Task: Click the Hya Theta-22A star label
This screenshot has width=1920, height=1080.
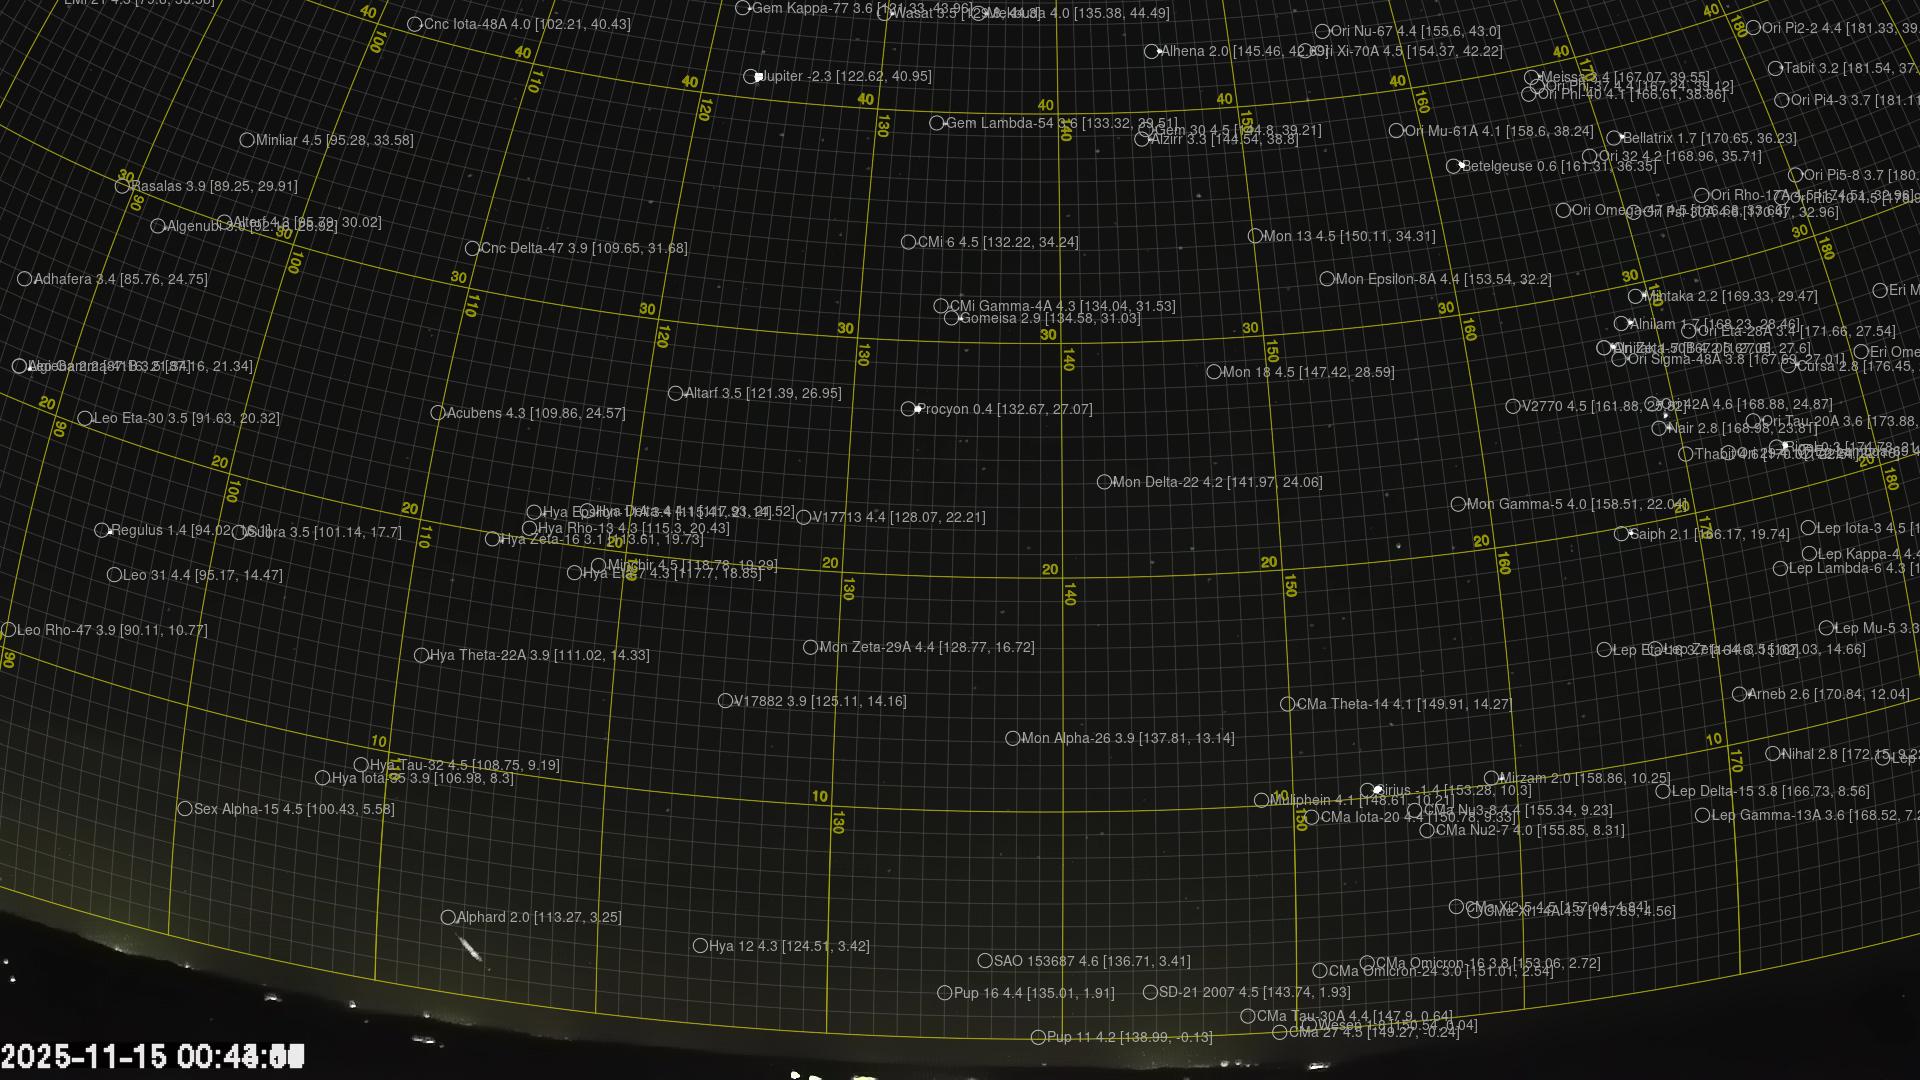Action: pos(539,656)
